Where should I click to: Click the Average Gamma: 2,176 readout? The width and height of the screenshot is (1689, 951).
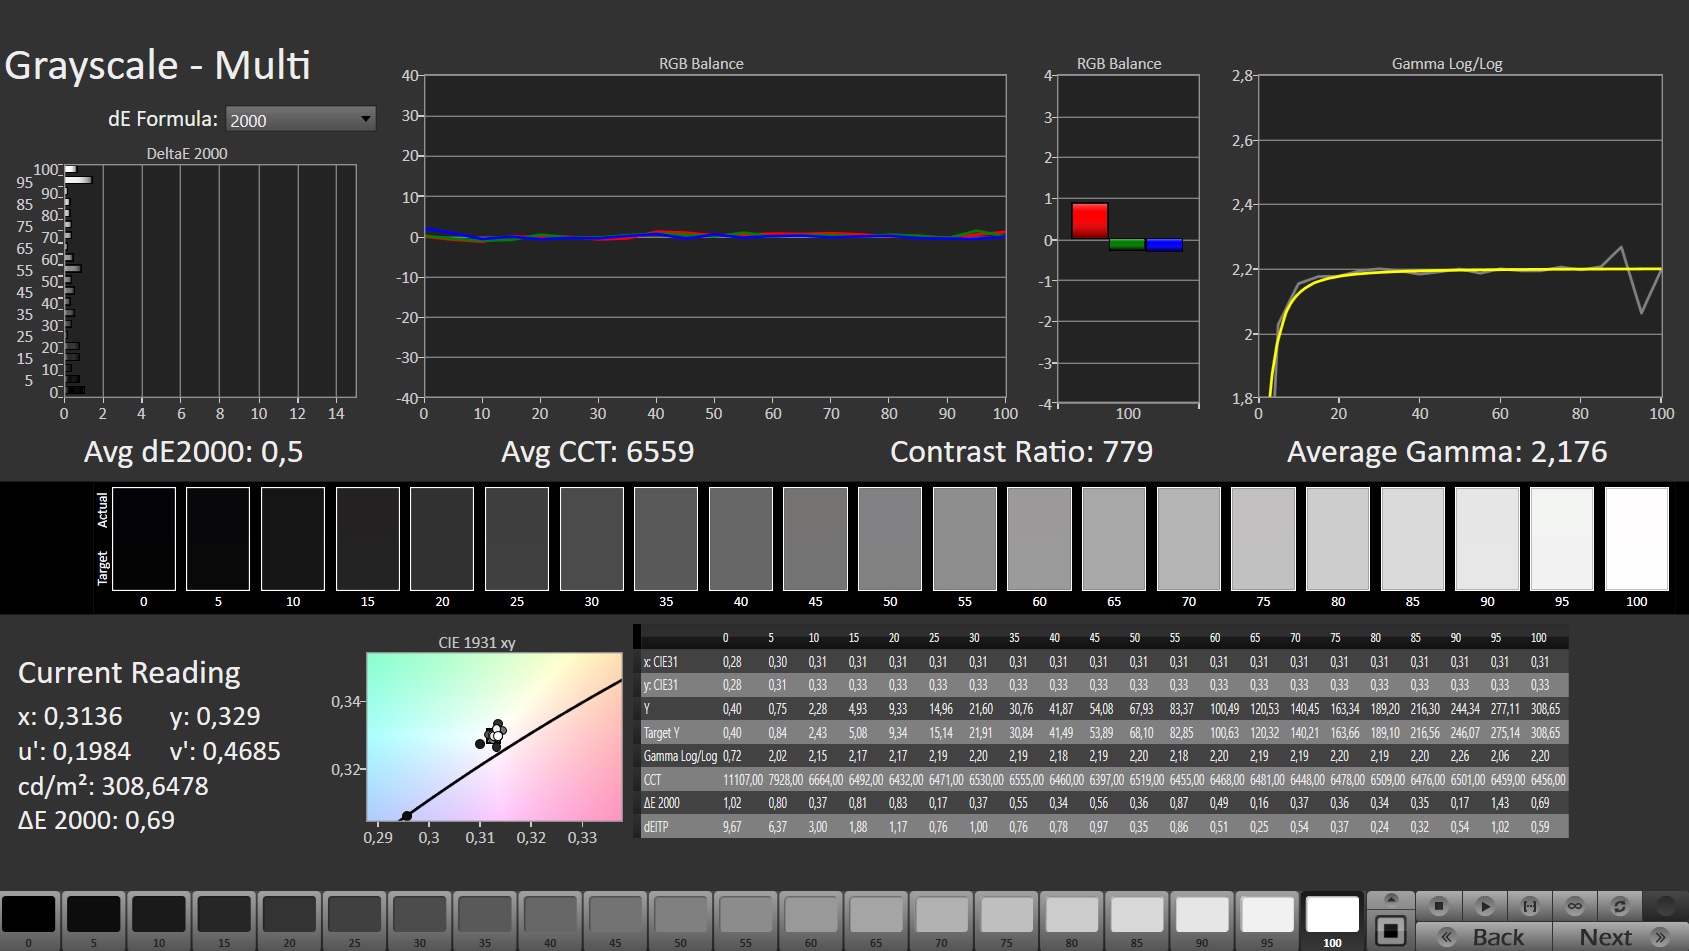pyautogui.click(x=1447, y=452)
